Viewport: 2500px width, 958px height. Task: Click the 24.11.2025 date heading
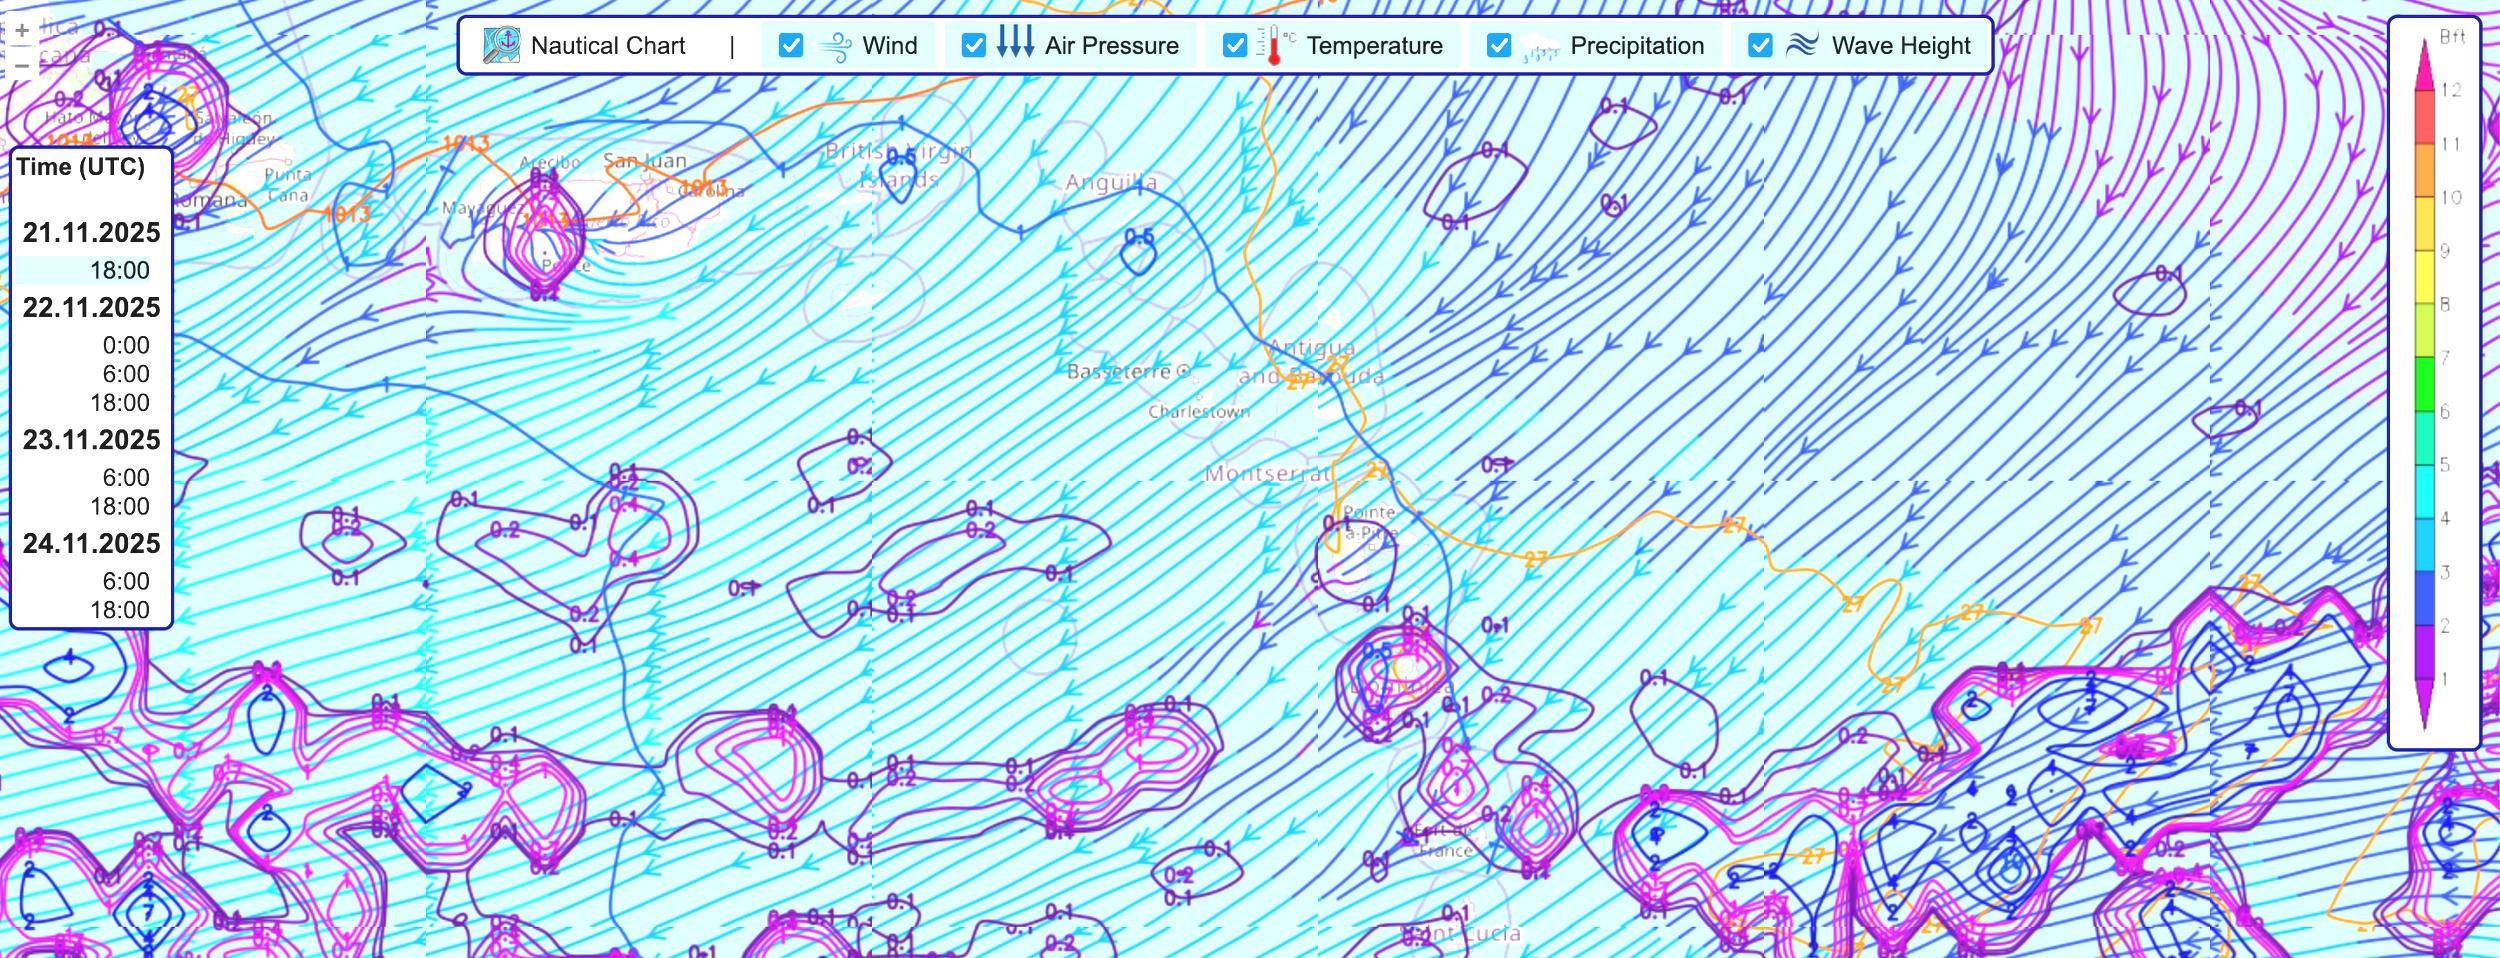[x=92, y=544]
